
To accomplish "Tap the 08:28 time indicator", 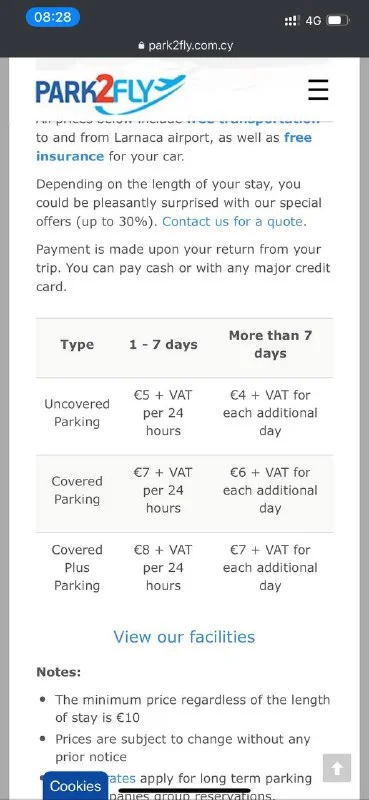I will (53, 17).
